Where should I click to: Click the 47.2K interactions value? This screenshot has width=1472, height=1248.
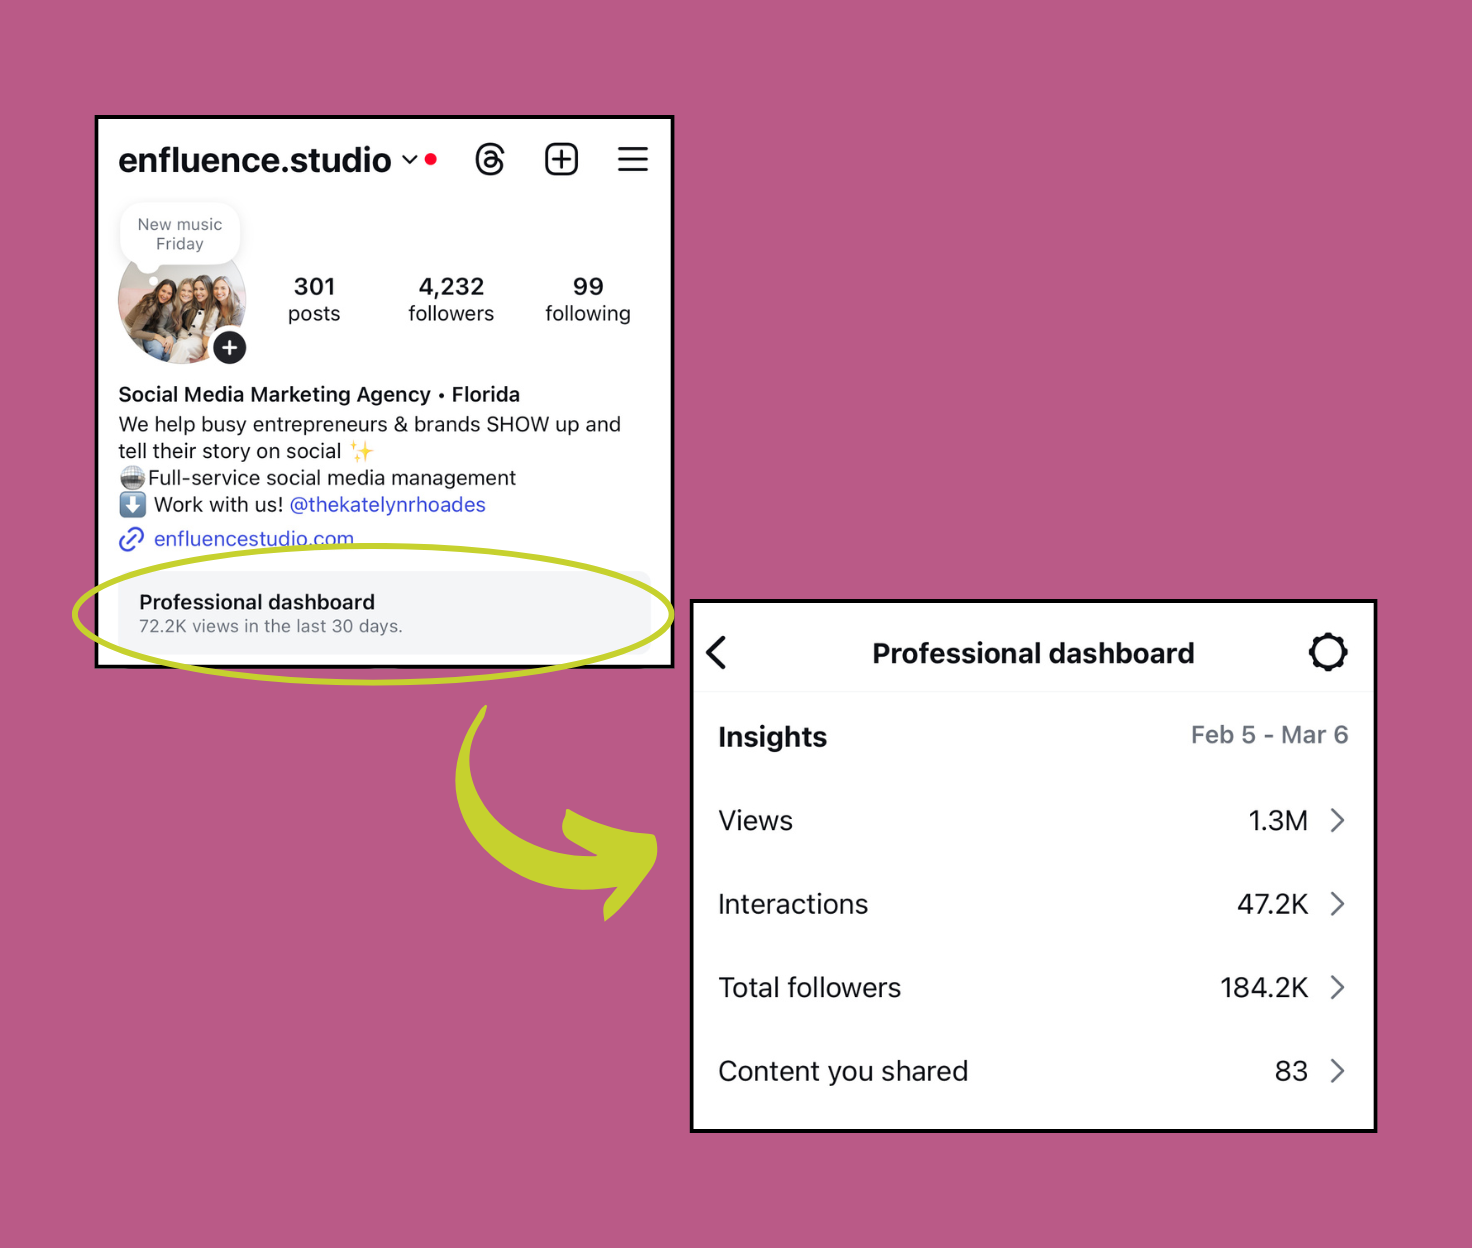click(1272, 904)
